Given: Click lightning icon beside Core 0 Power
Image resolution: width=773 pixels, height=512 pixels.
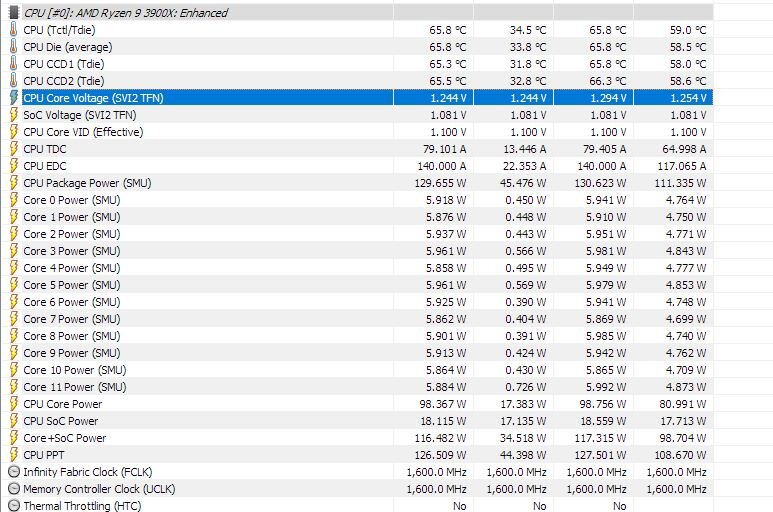Looking at the screenshot, I should (14, 200).
